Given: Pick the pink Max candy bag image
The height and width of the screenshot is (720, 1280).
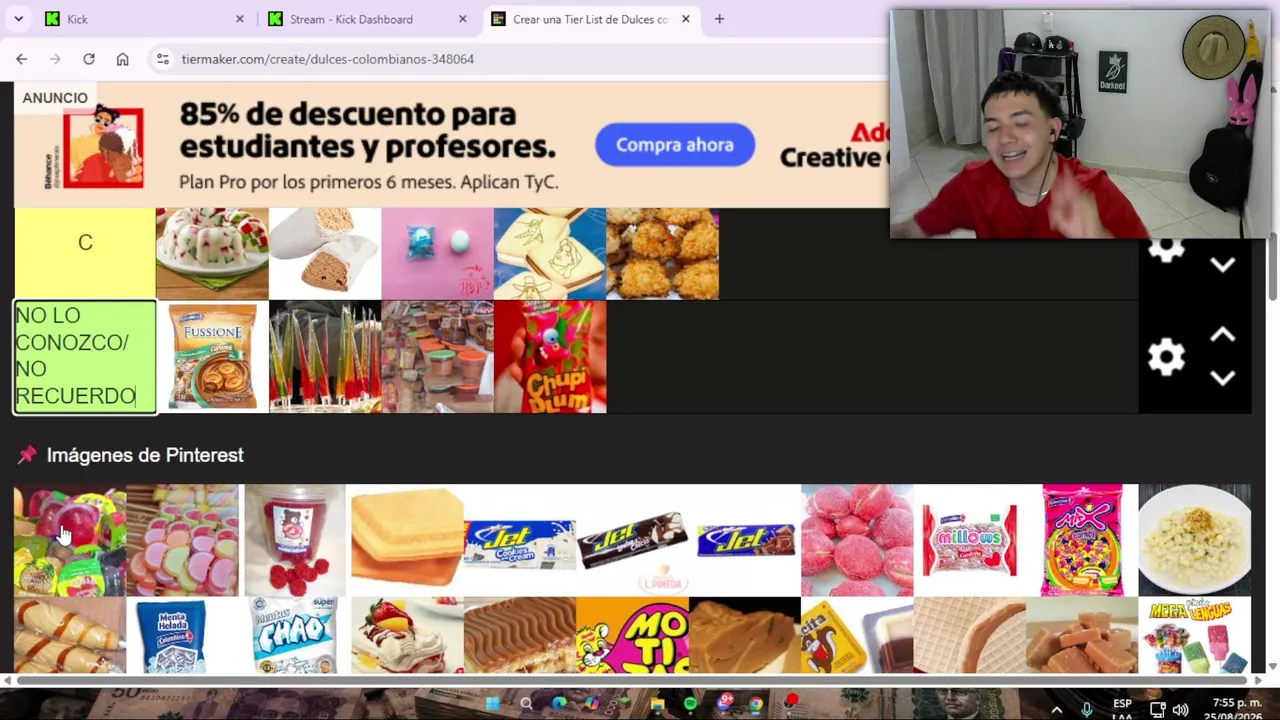Looking at the screenshot, I should point(1082,541).
